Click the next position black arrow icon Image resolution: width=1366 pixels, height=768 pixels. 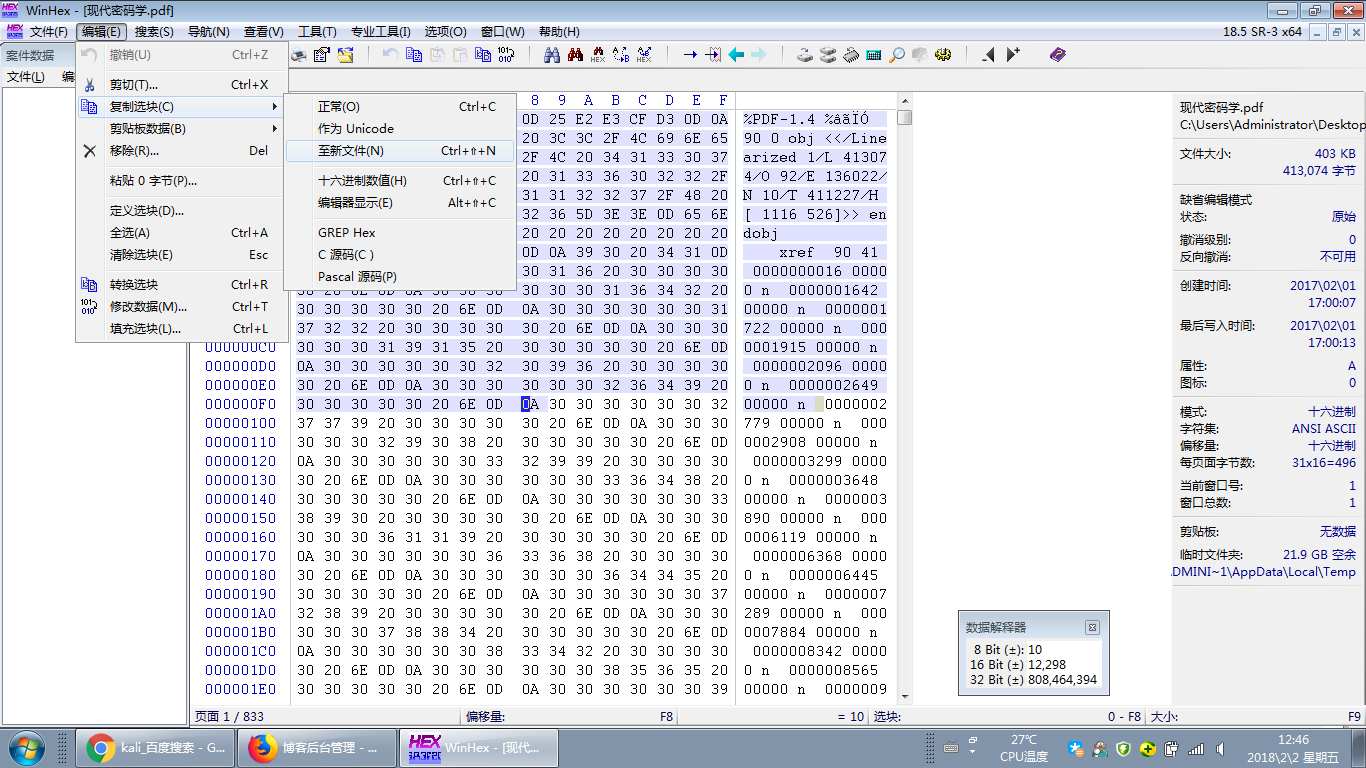[1013, 55]
